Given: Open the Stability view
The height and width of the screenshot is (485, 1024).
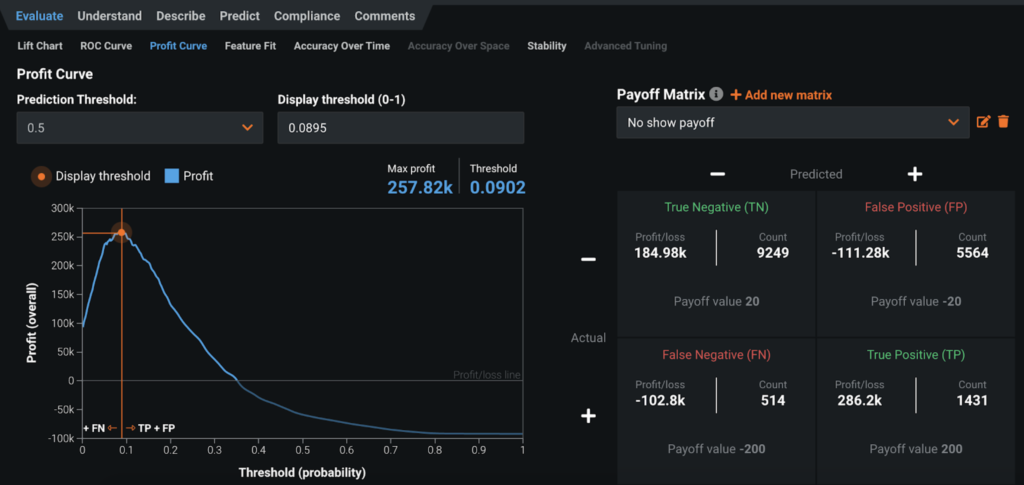Looking at the screenshot, I should [x=547, y=46].
